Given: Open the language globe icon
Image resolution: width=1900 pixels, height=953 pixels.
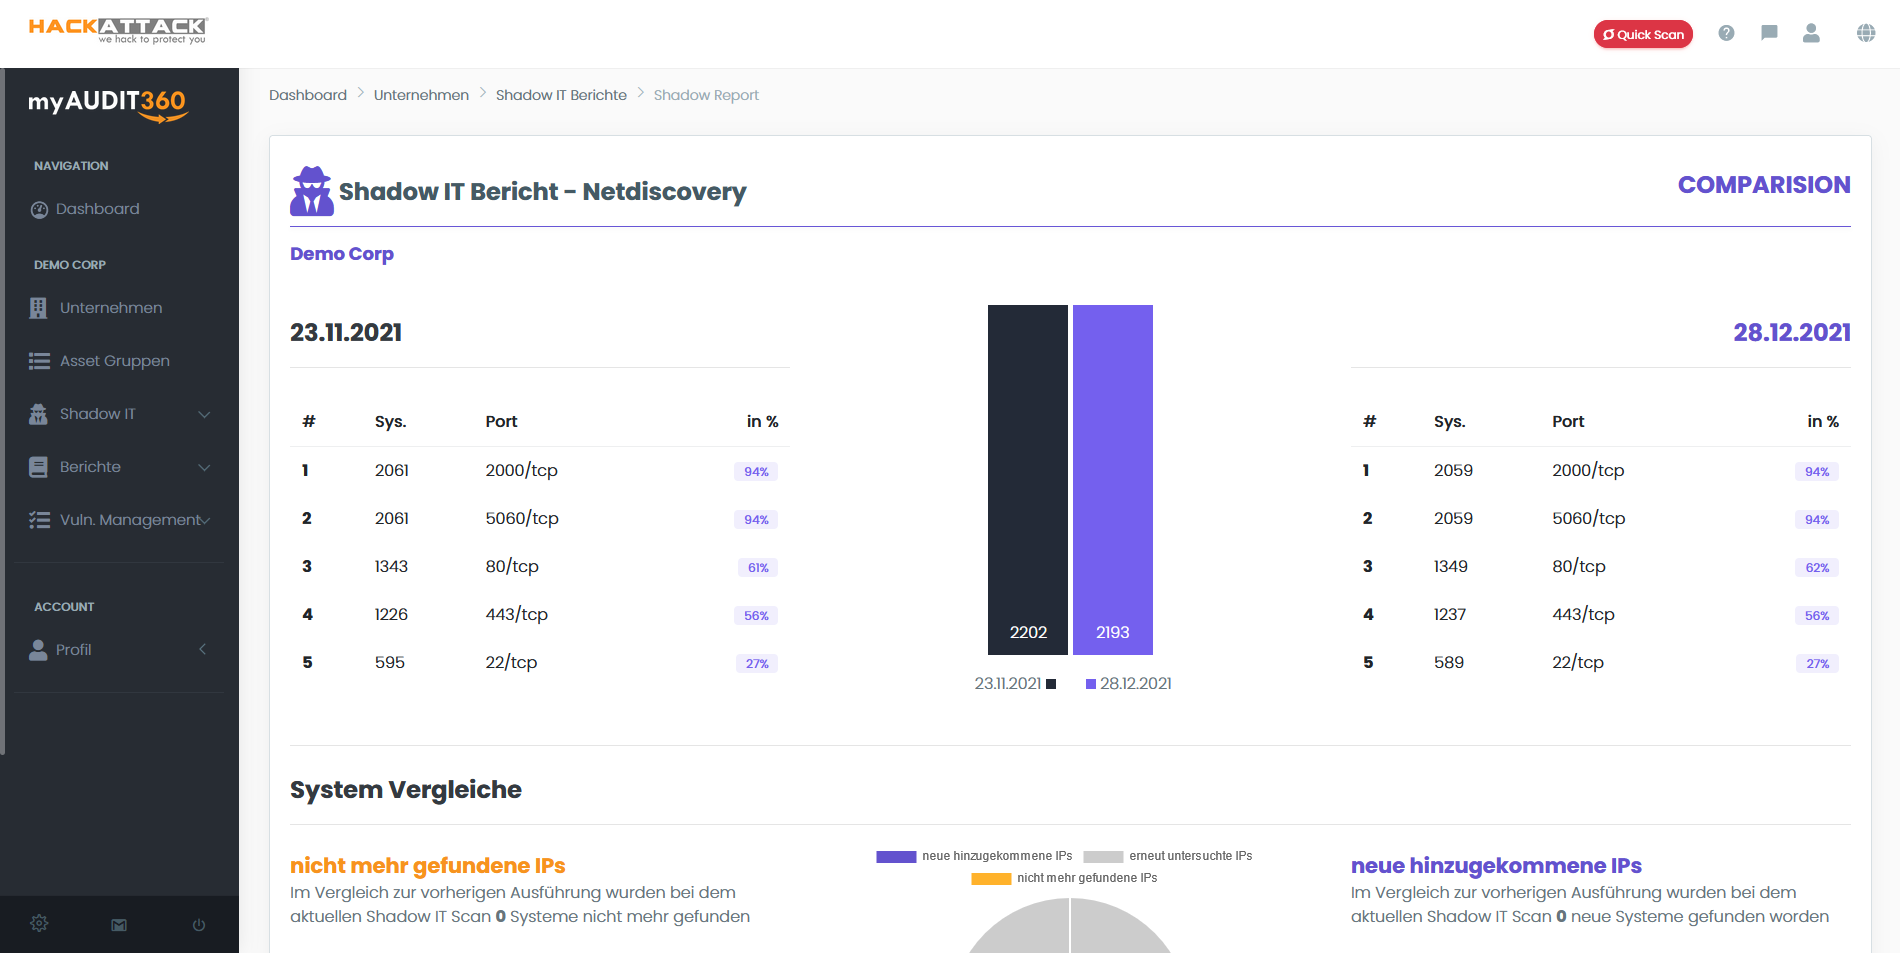Looking at the screenshot, I should click(1866, 33).
